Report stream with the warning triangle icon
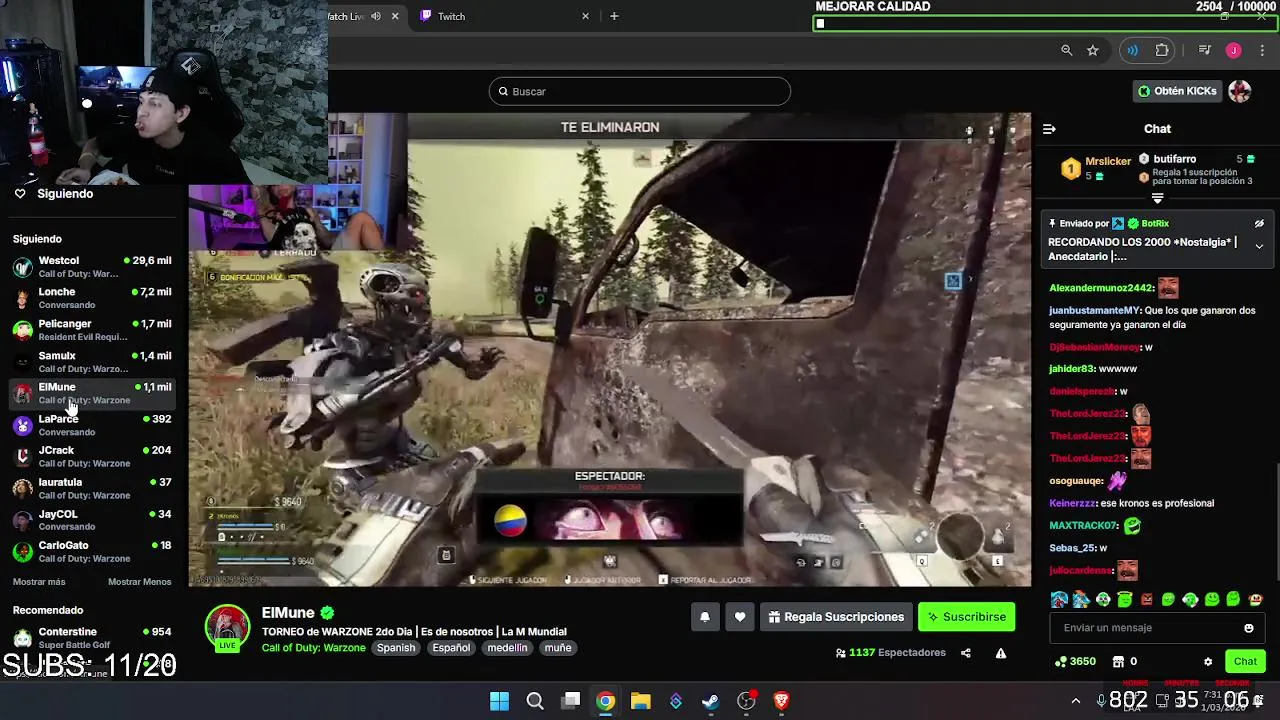The width and height of the screenshot is (1280, 720). (1000, 653)
